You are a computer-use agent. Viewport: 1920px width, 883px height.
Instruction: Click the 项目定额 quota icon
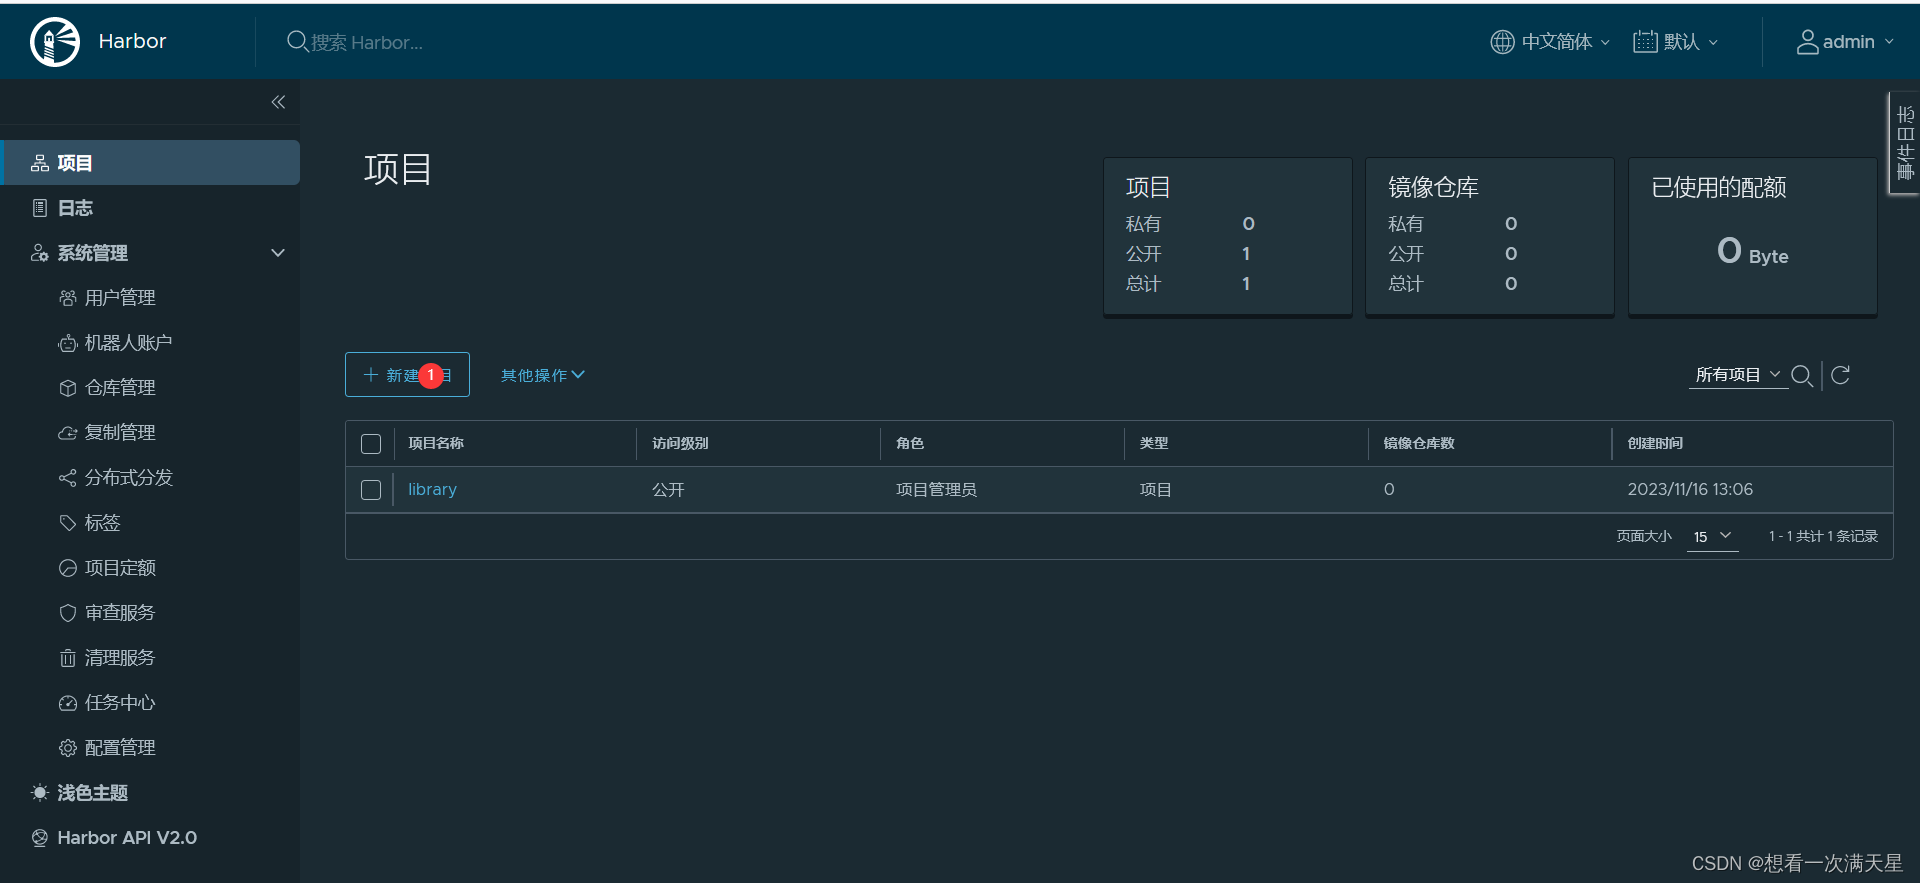point(68,568)
